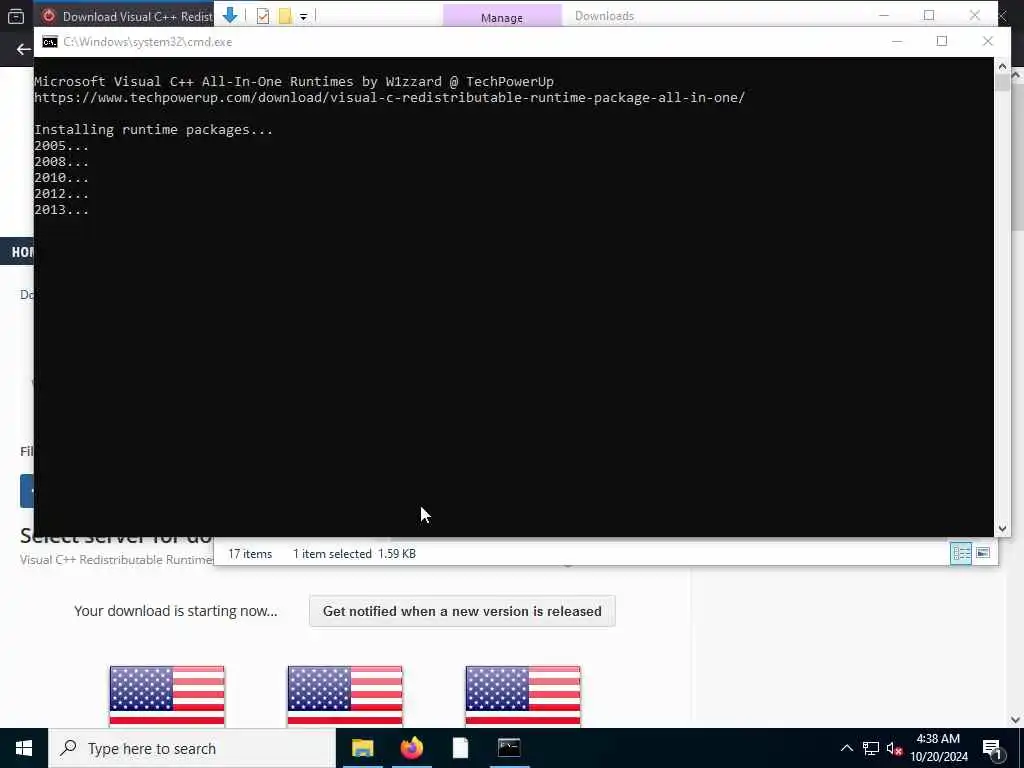Click the browser back arrow button
Screen dimensions: 1024x768
(24, 49)
